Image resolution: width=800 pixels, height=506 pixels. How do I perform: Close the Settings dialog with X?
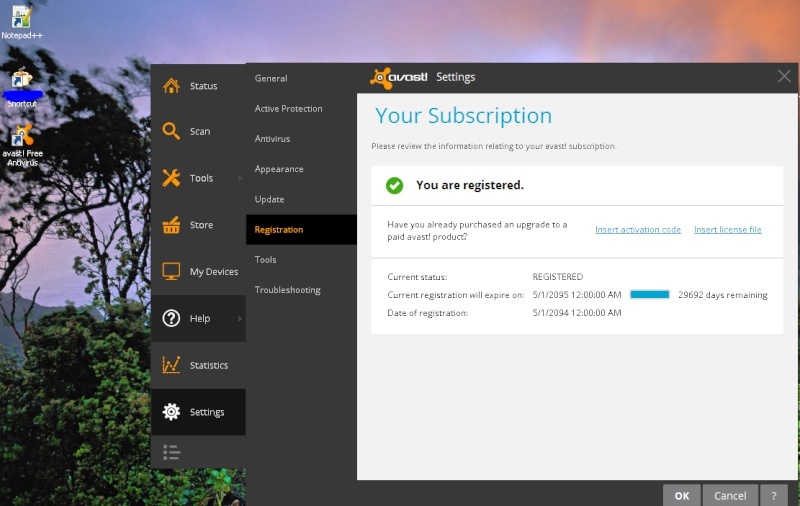point(784,77)
